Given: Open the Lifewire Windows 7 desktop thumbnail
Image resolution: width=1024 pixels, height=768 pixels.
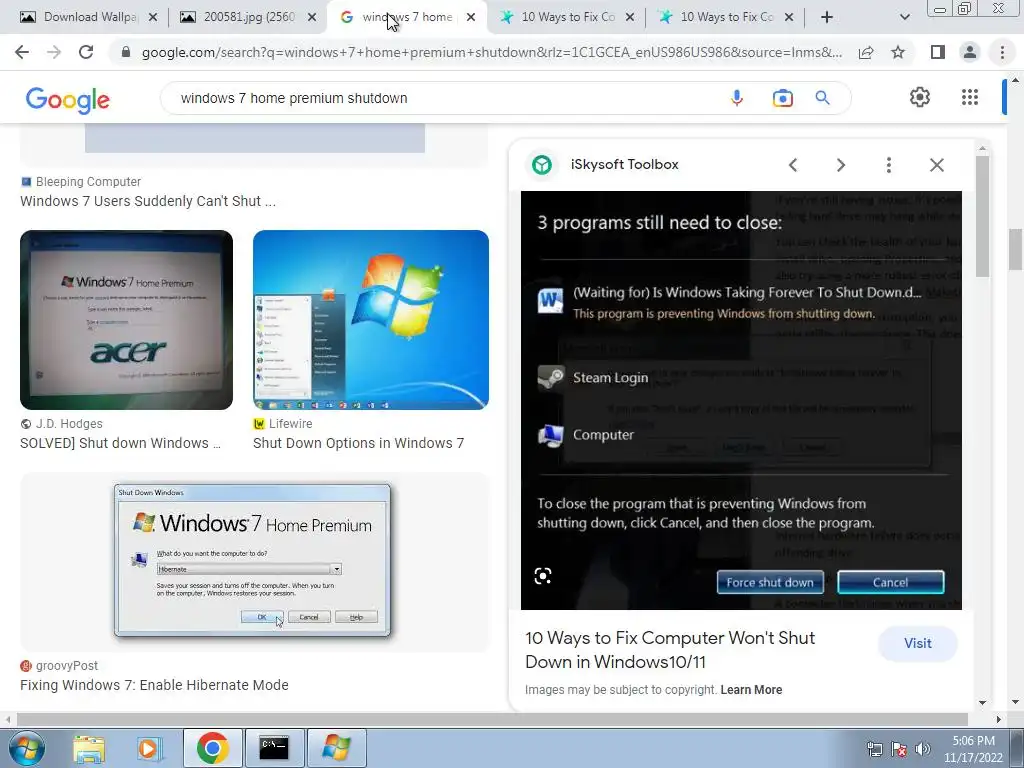Looking at the screenshot, I should pos(371,320).
